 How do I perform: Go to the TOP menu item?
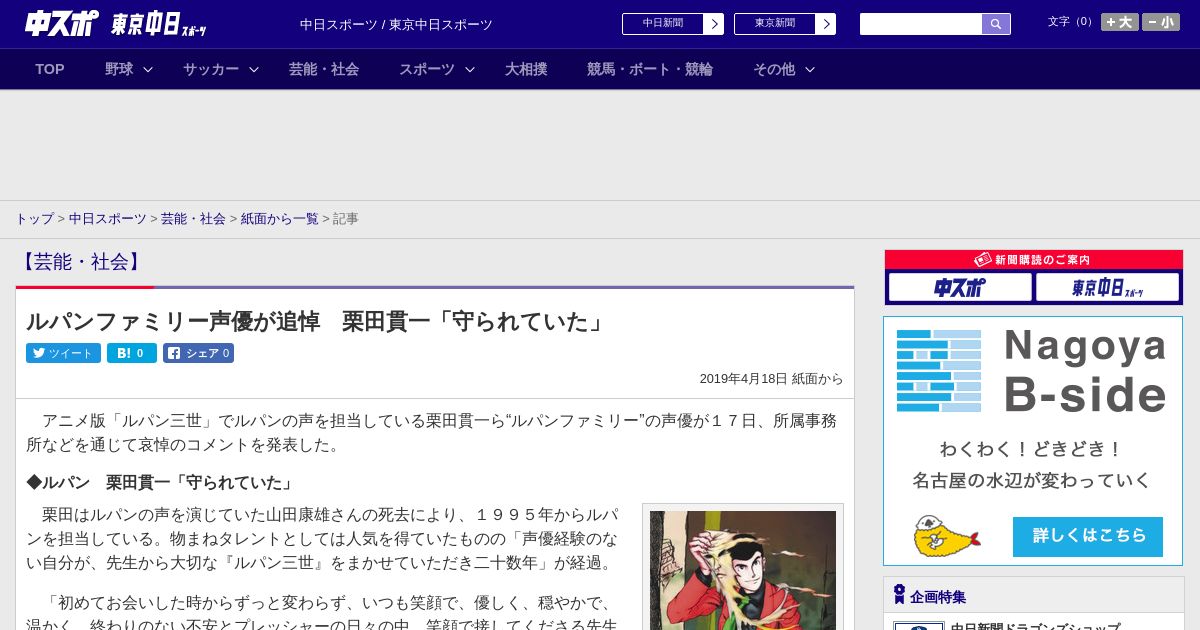[50, 69]
